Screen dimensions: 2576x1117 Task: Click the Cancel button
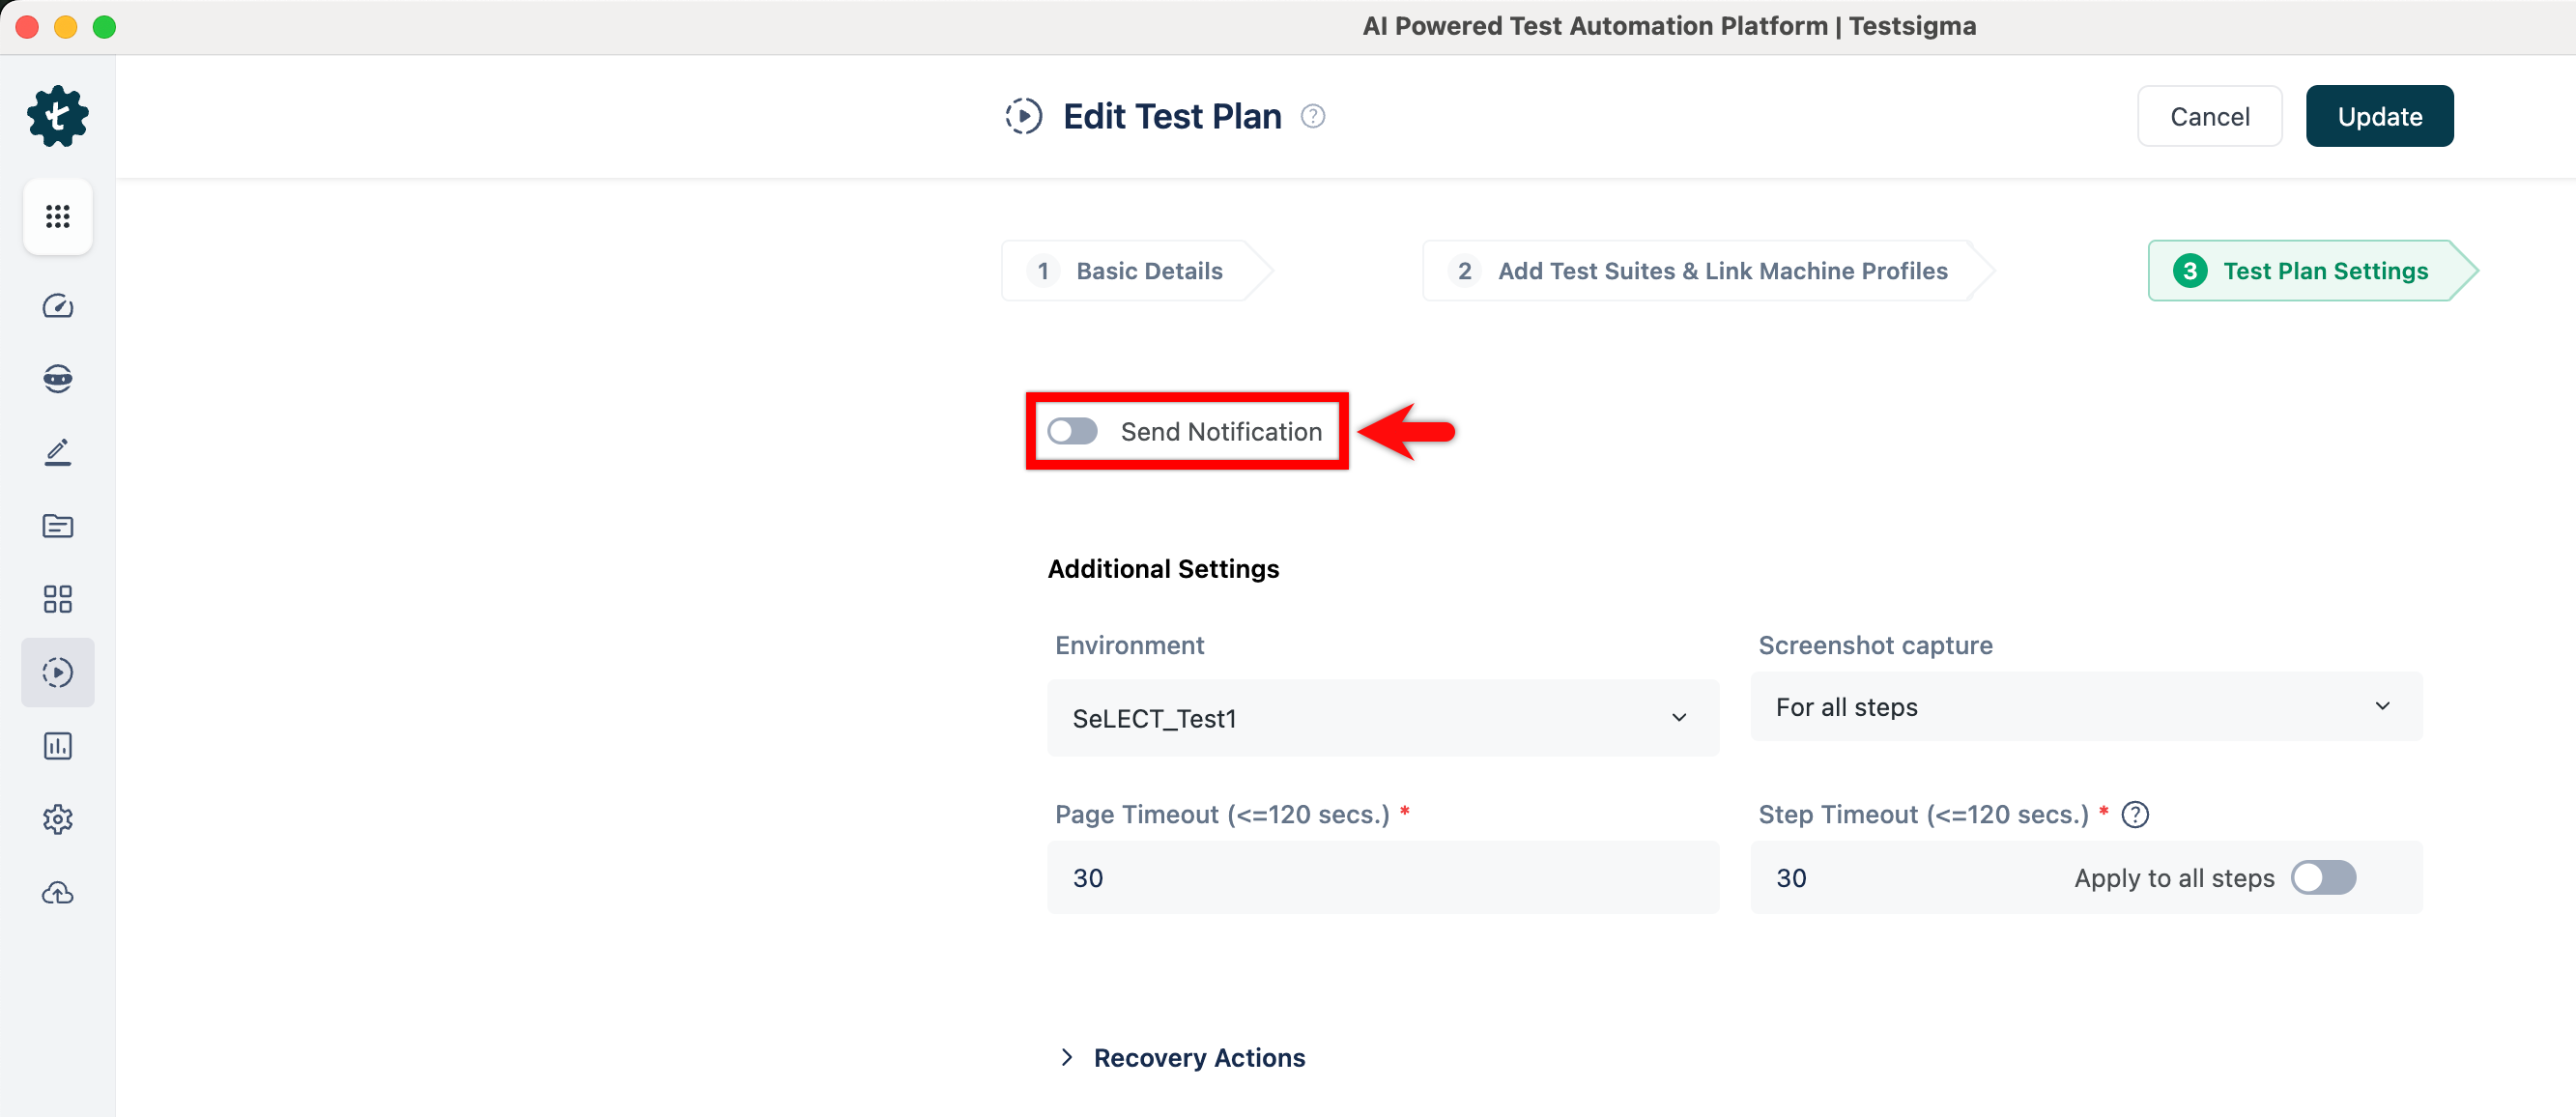click(2208, 116)
